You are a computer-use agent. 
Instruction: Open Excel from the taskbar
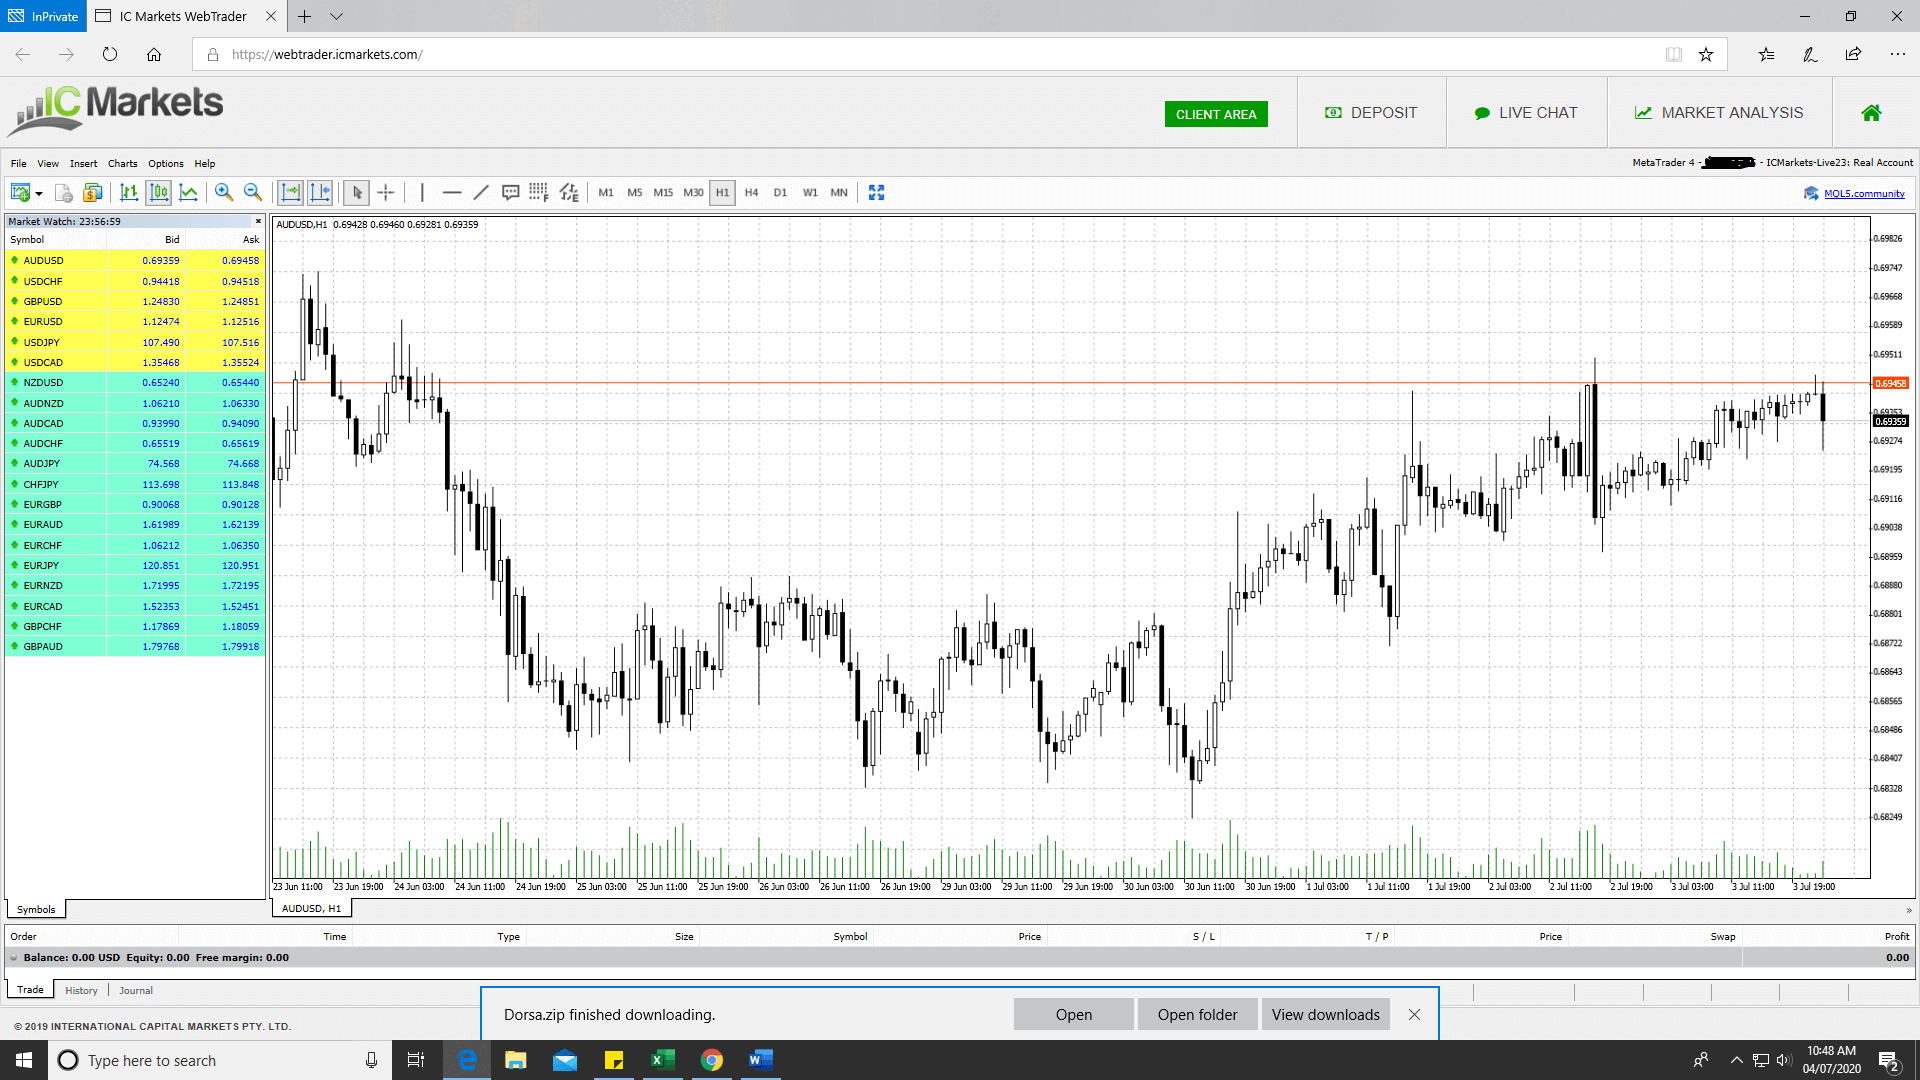click(x=662, y=1060)
